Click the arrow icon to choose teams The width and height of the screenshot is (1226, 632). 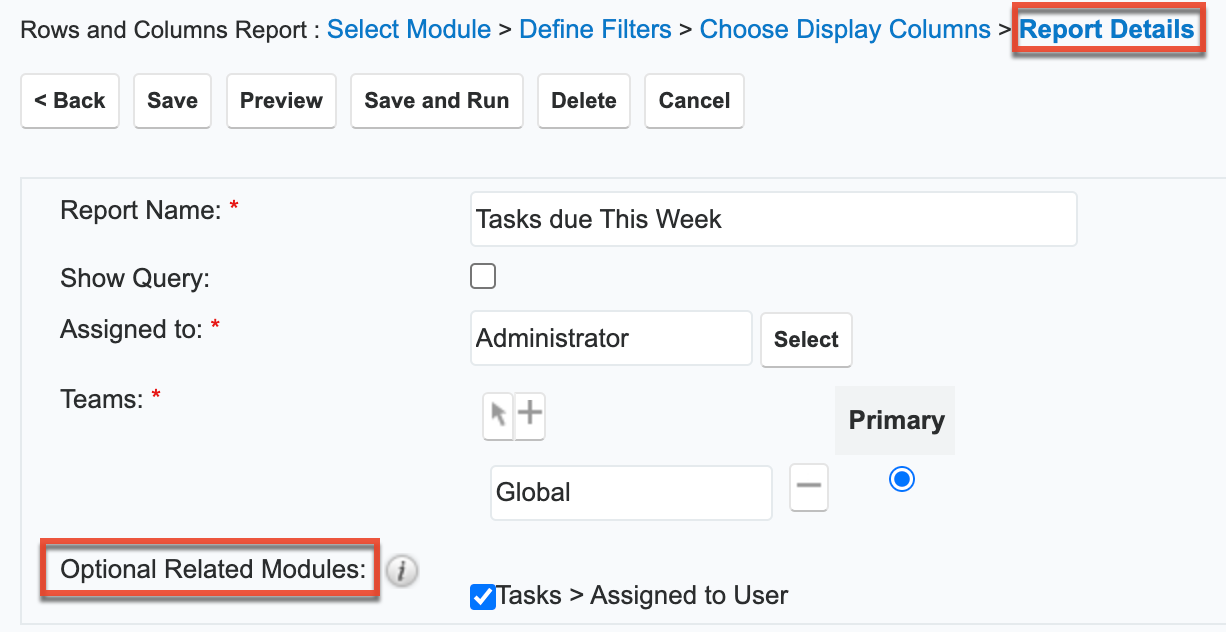498,416
